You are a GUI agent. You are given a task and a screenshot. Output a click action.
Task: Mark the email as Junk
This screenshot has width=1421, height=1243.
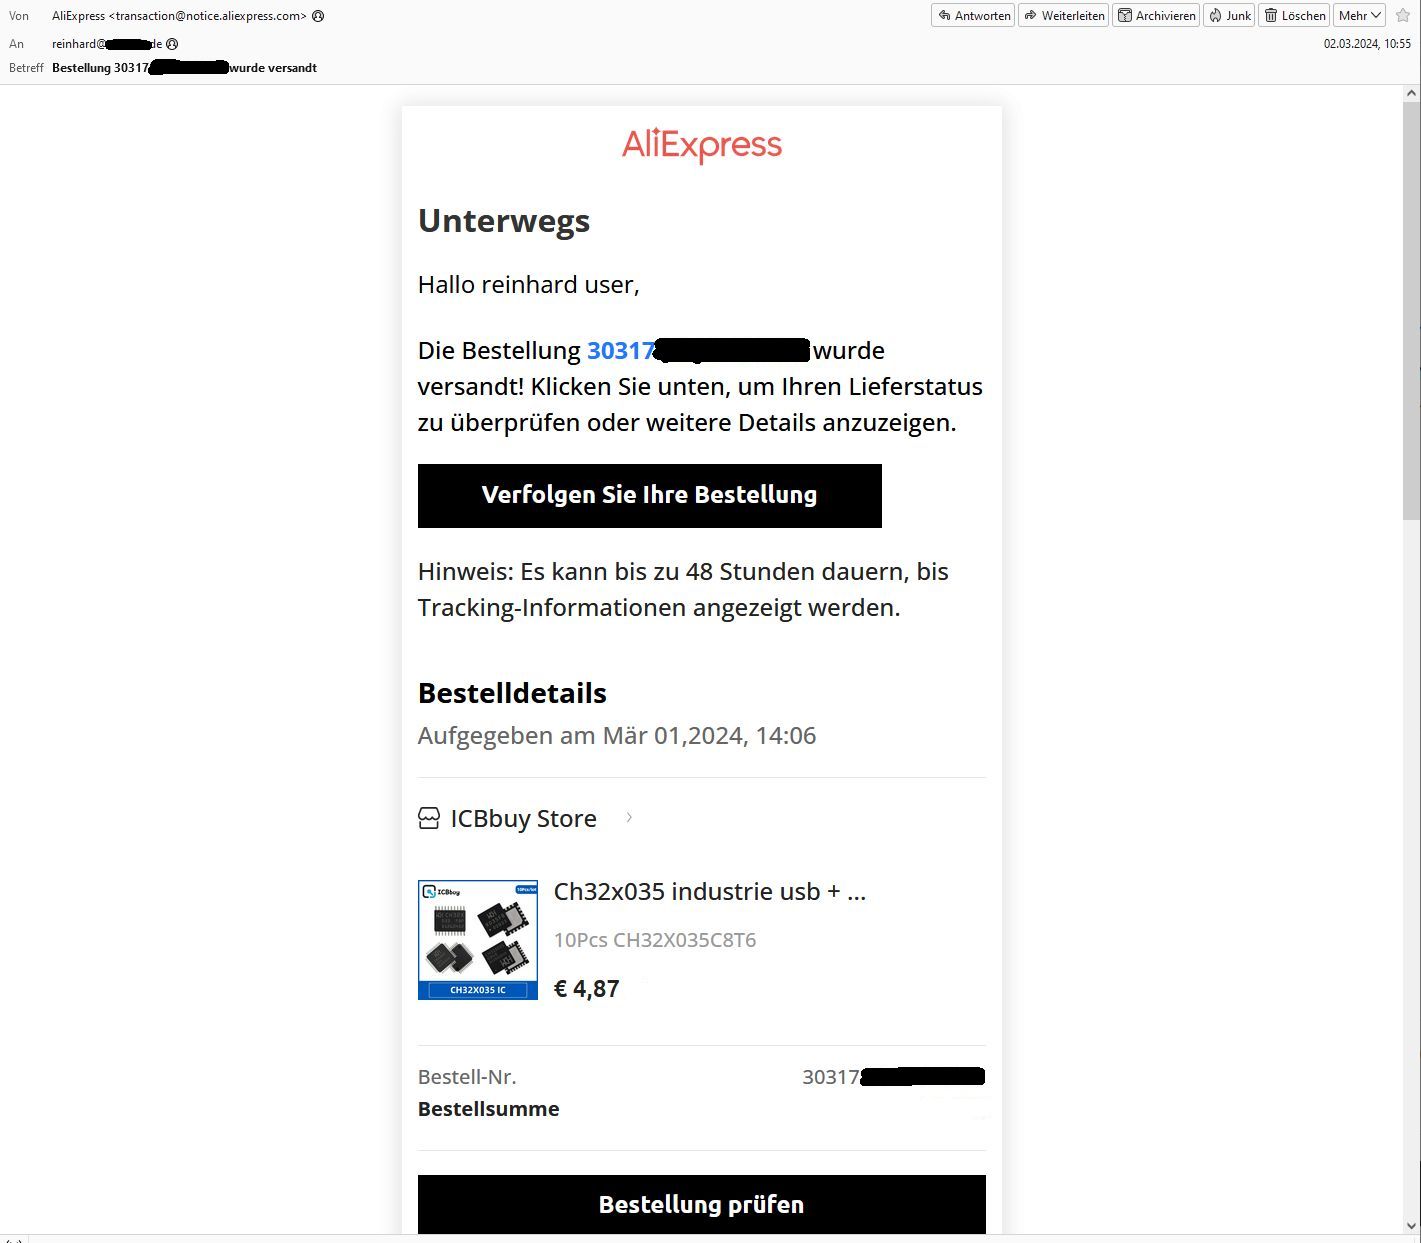[x=1229, y=16]
